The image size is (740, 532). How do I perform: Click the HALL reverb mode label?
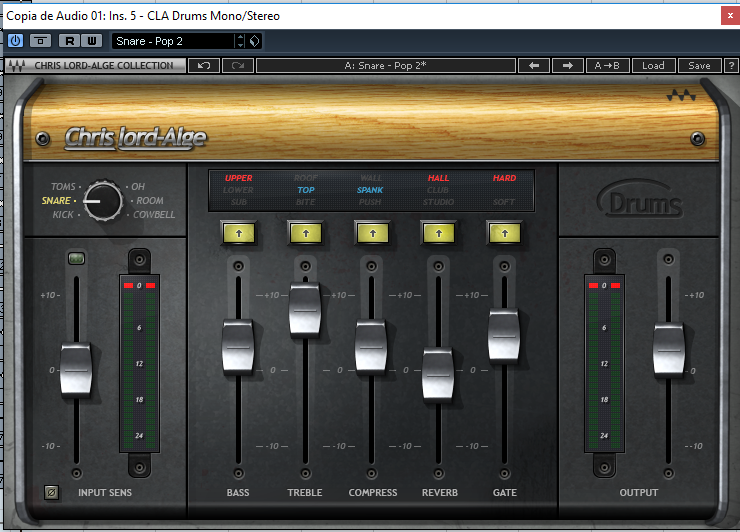(438, 178)
